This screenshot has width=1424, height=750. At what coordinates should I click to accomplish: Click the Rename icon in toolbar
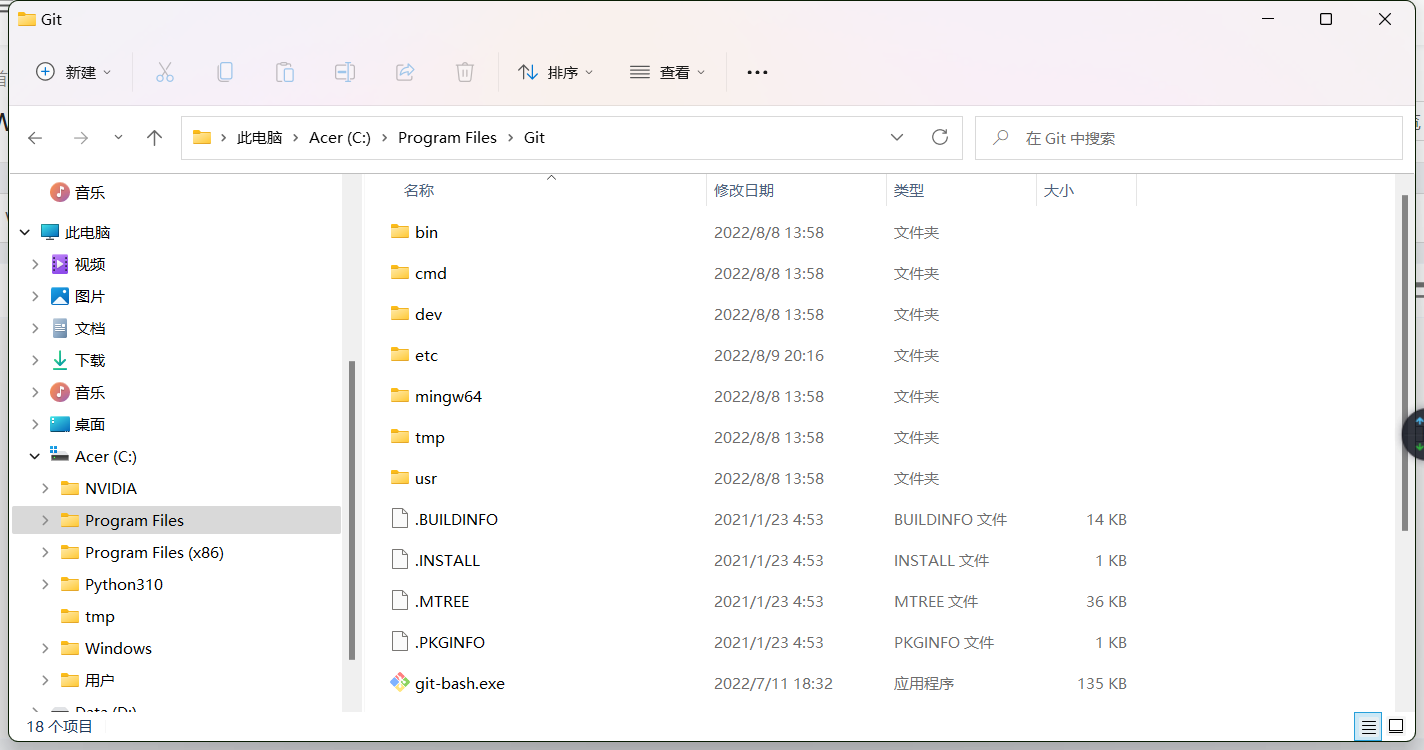[x=345, y=72]
